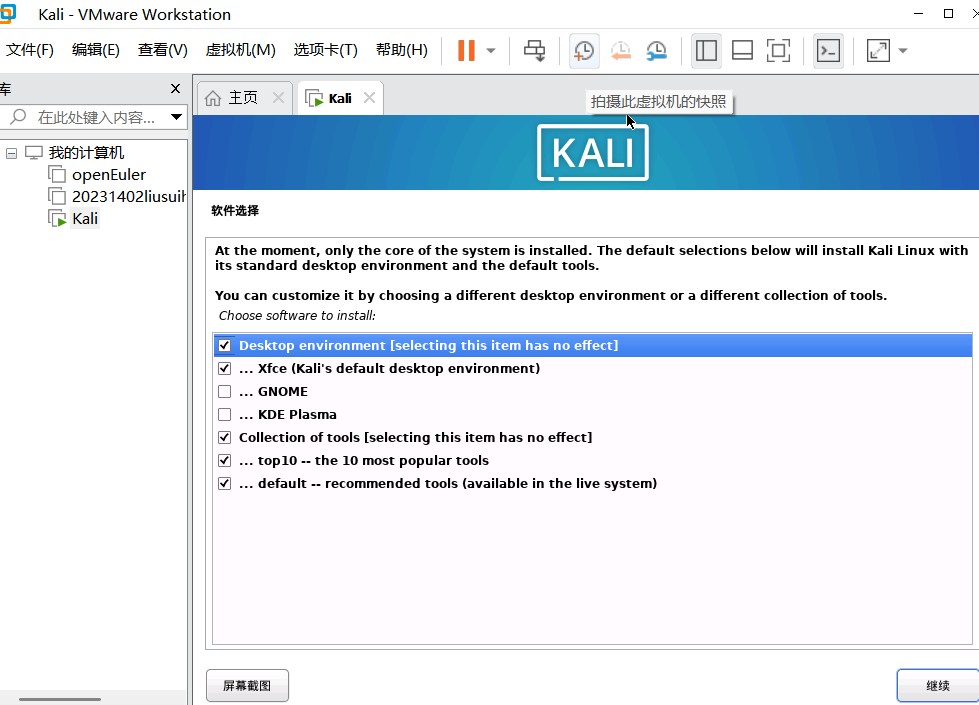The image size is (979, 705).
Task: Click the running Kali VM icon in library
Action: click(x=57, y=219)
